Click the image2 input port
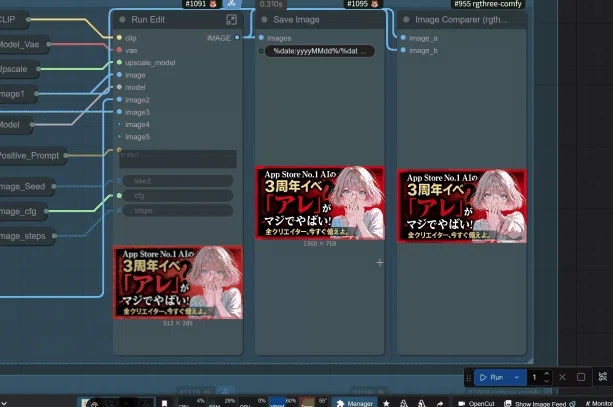The height and width of the screenshot is (407, 613). [x=119, y=100]
